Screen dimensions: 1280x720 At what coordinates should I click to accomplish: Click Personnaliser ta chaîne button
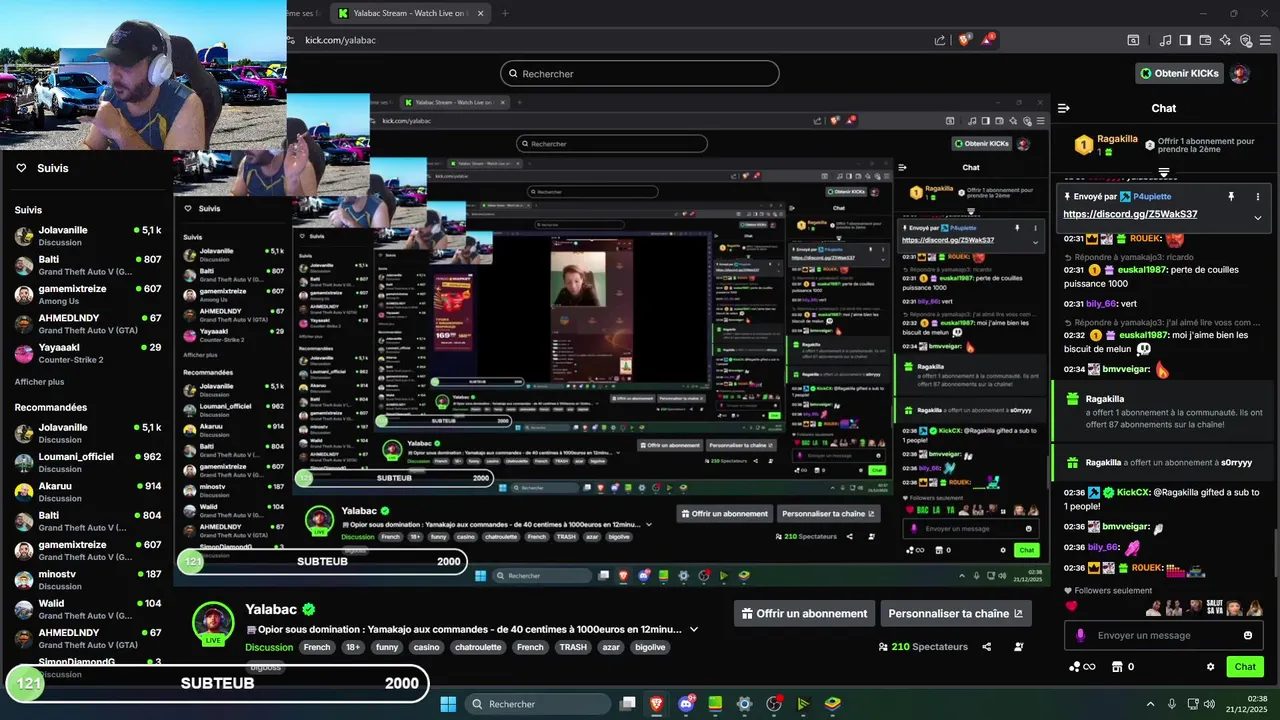(956, 614)
